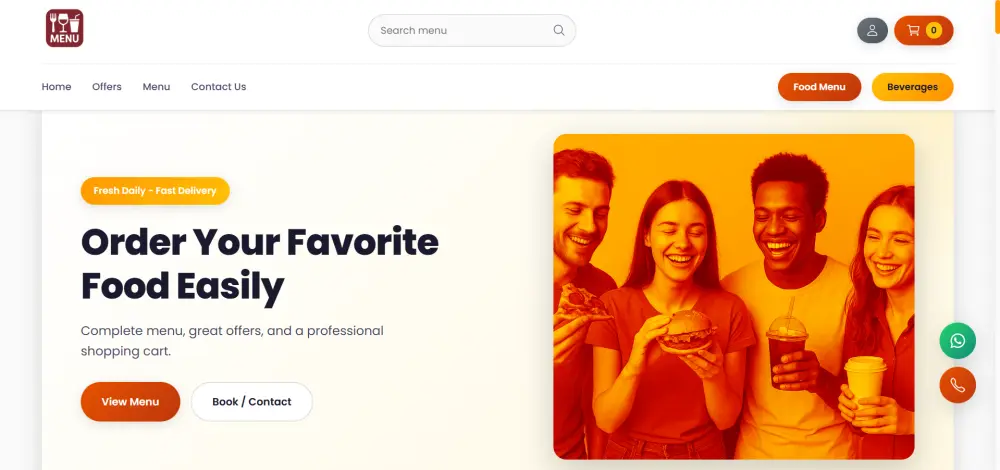Click the hero photo of friends eating
The height and width of the screenshot is (470, 1000).
[x=733, y=296]
